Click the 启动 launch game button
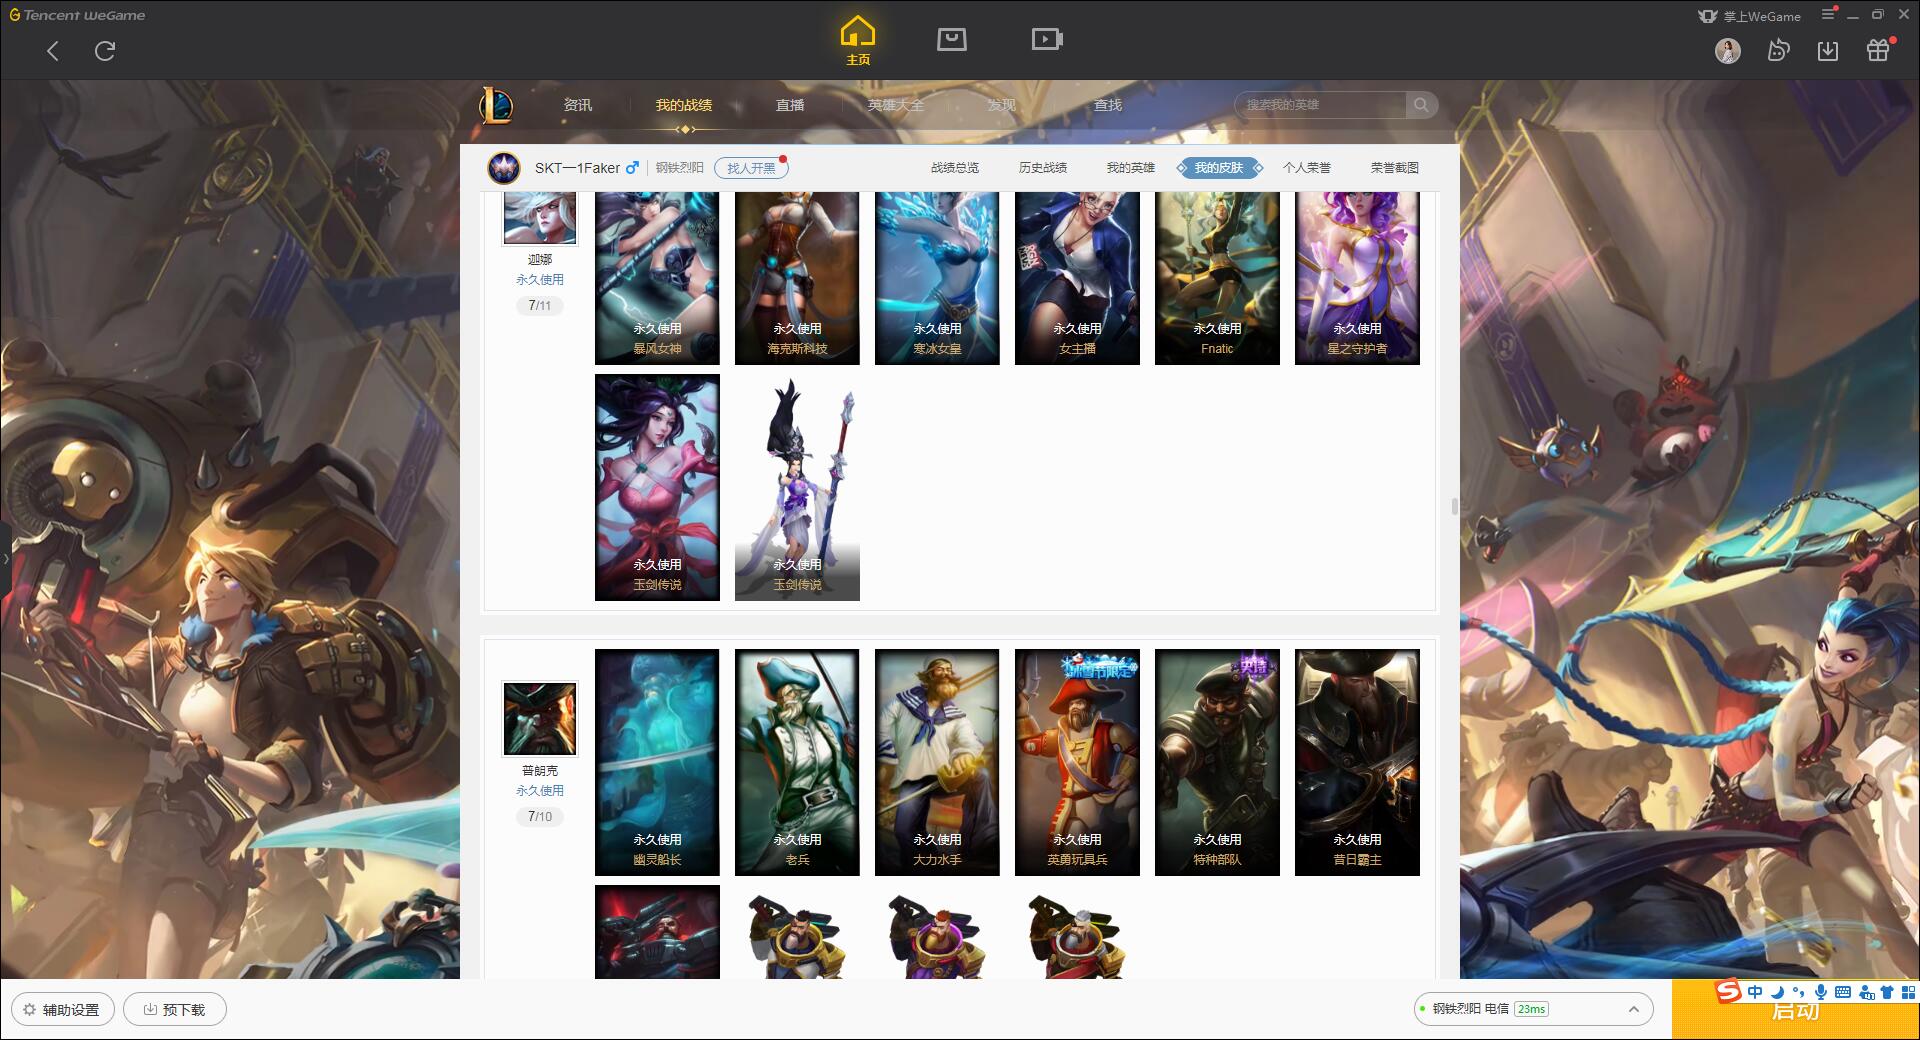 coord(1795,1012)
